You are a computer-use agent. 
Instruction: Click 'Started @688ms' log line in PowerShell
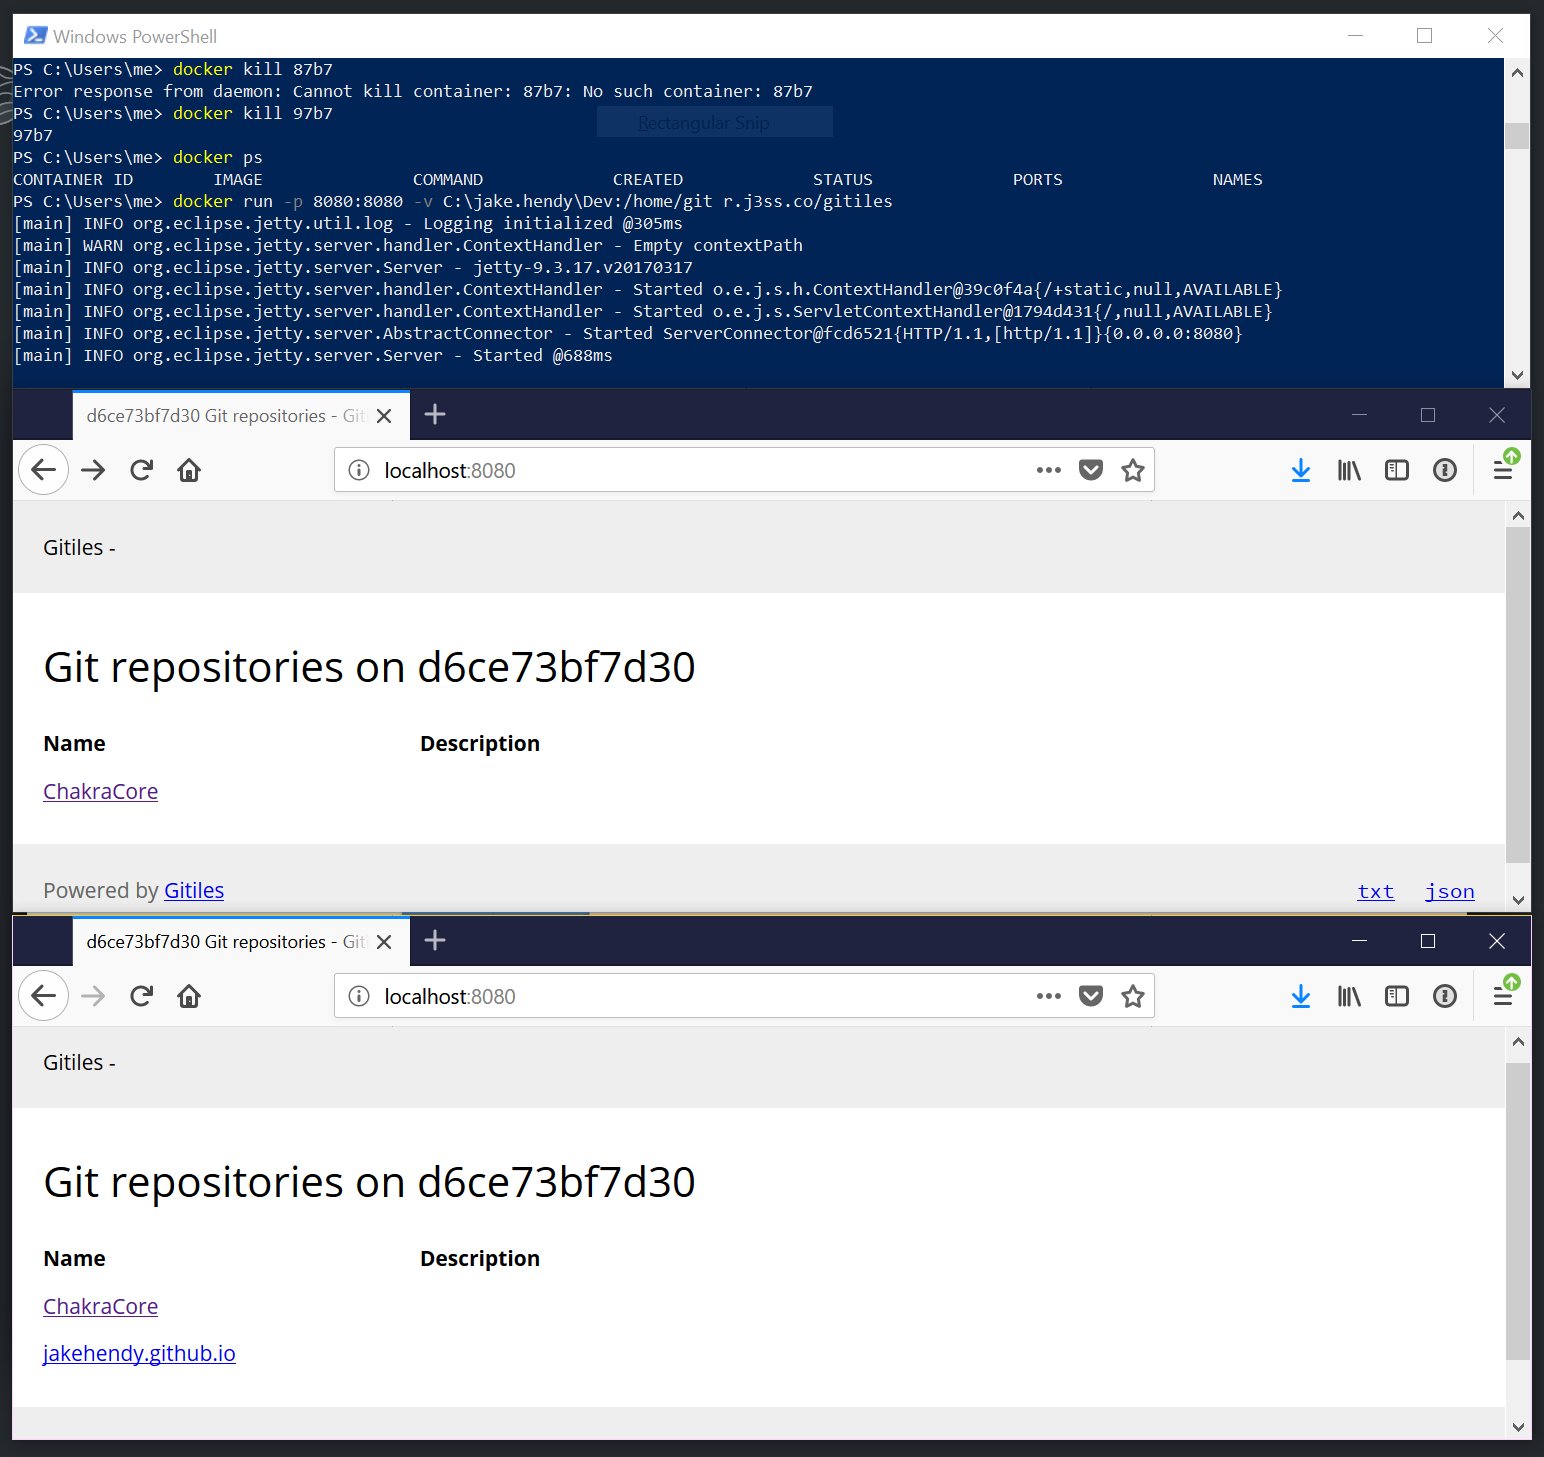coord(313,355)
